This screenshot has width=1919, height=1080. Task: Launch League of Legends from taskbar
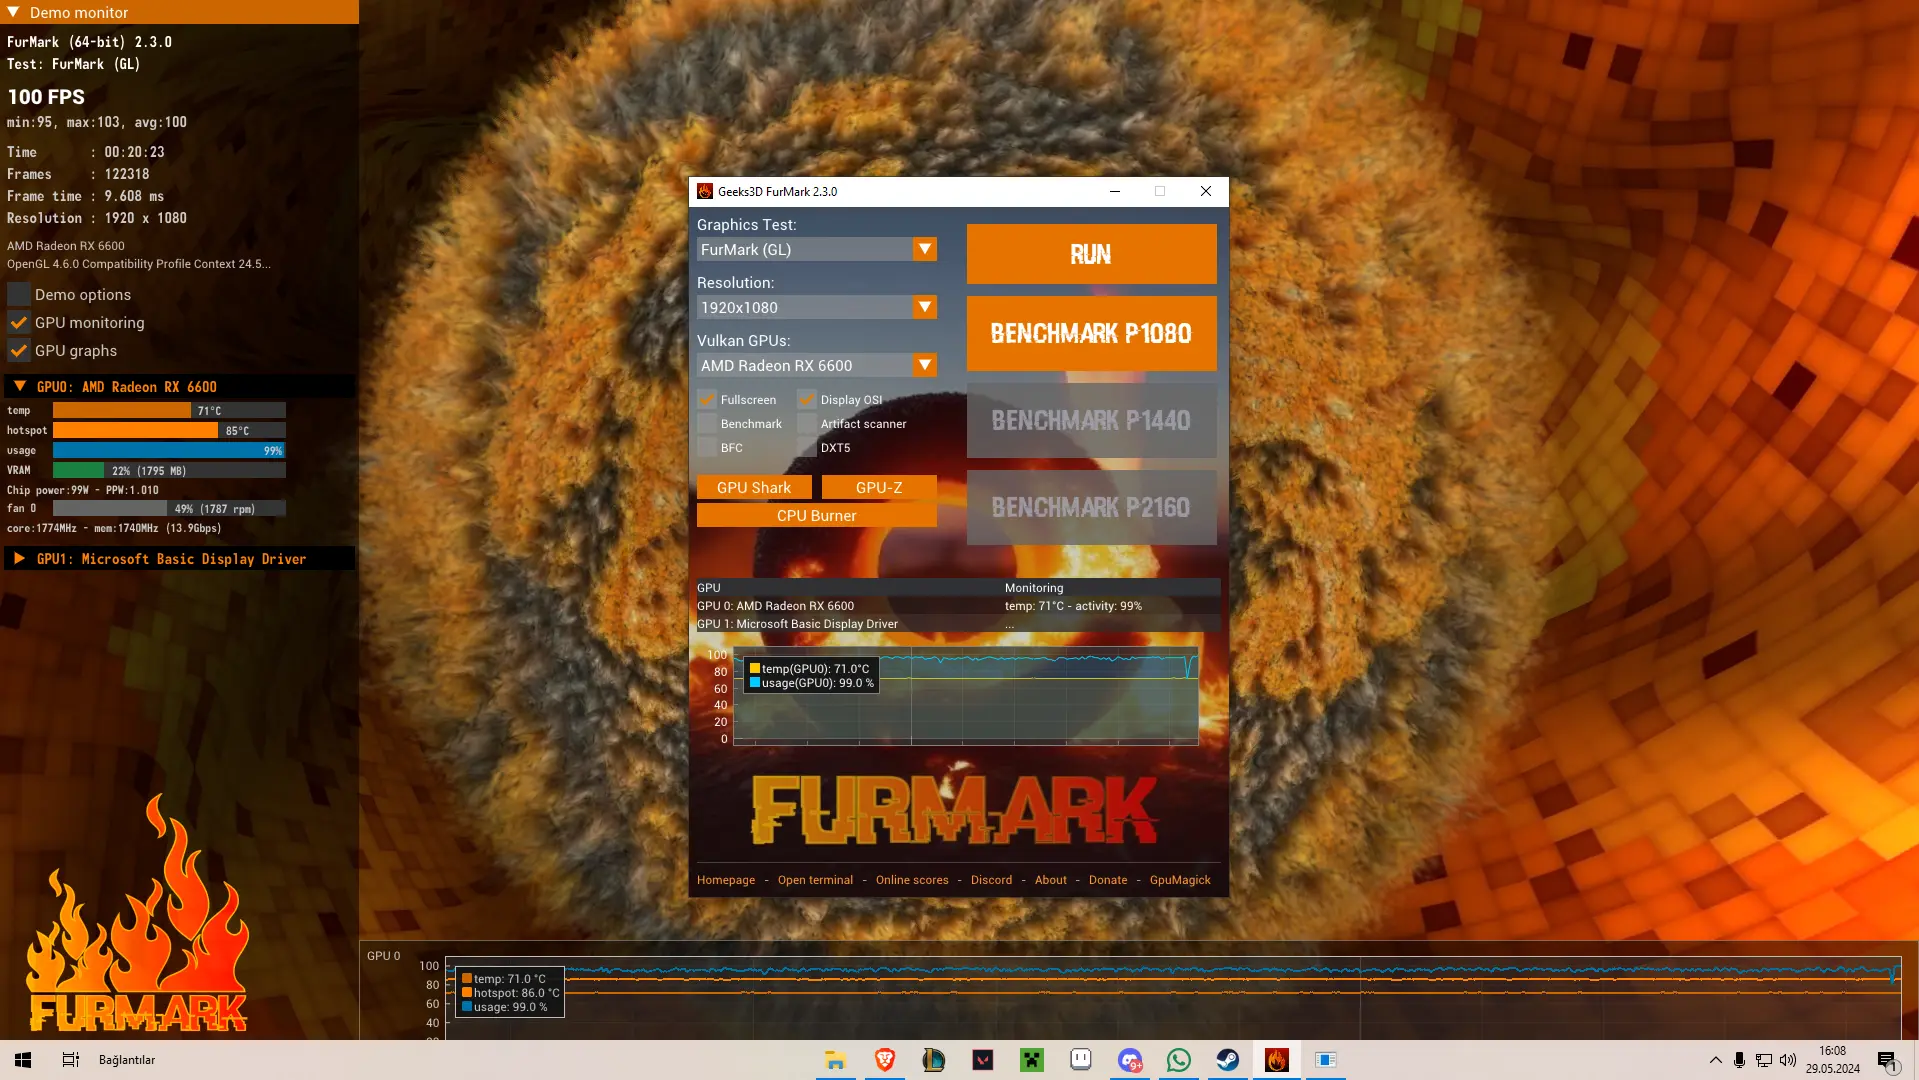point(933,1060)
